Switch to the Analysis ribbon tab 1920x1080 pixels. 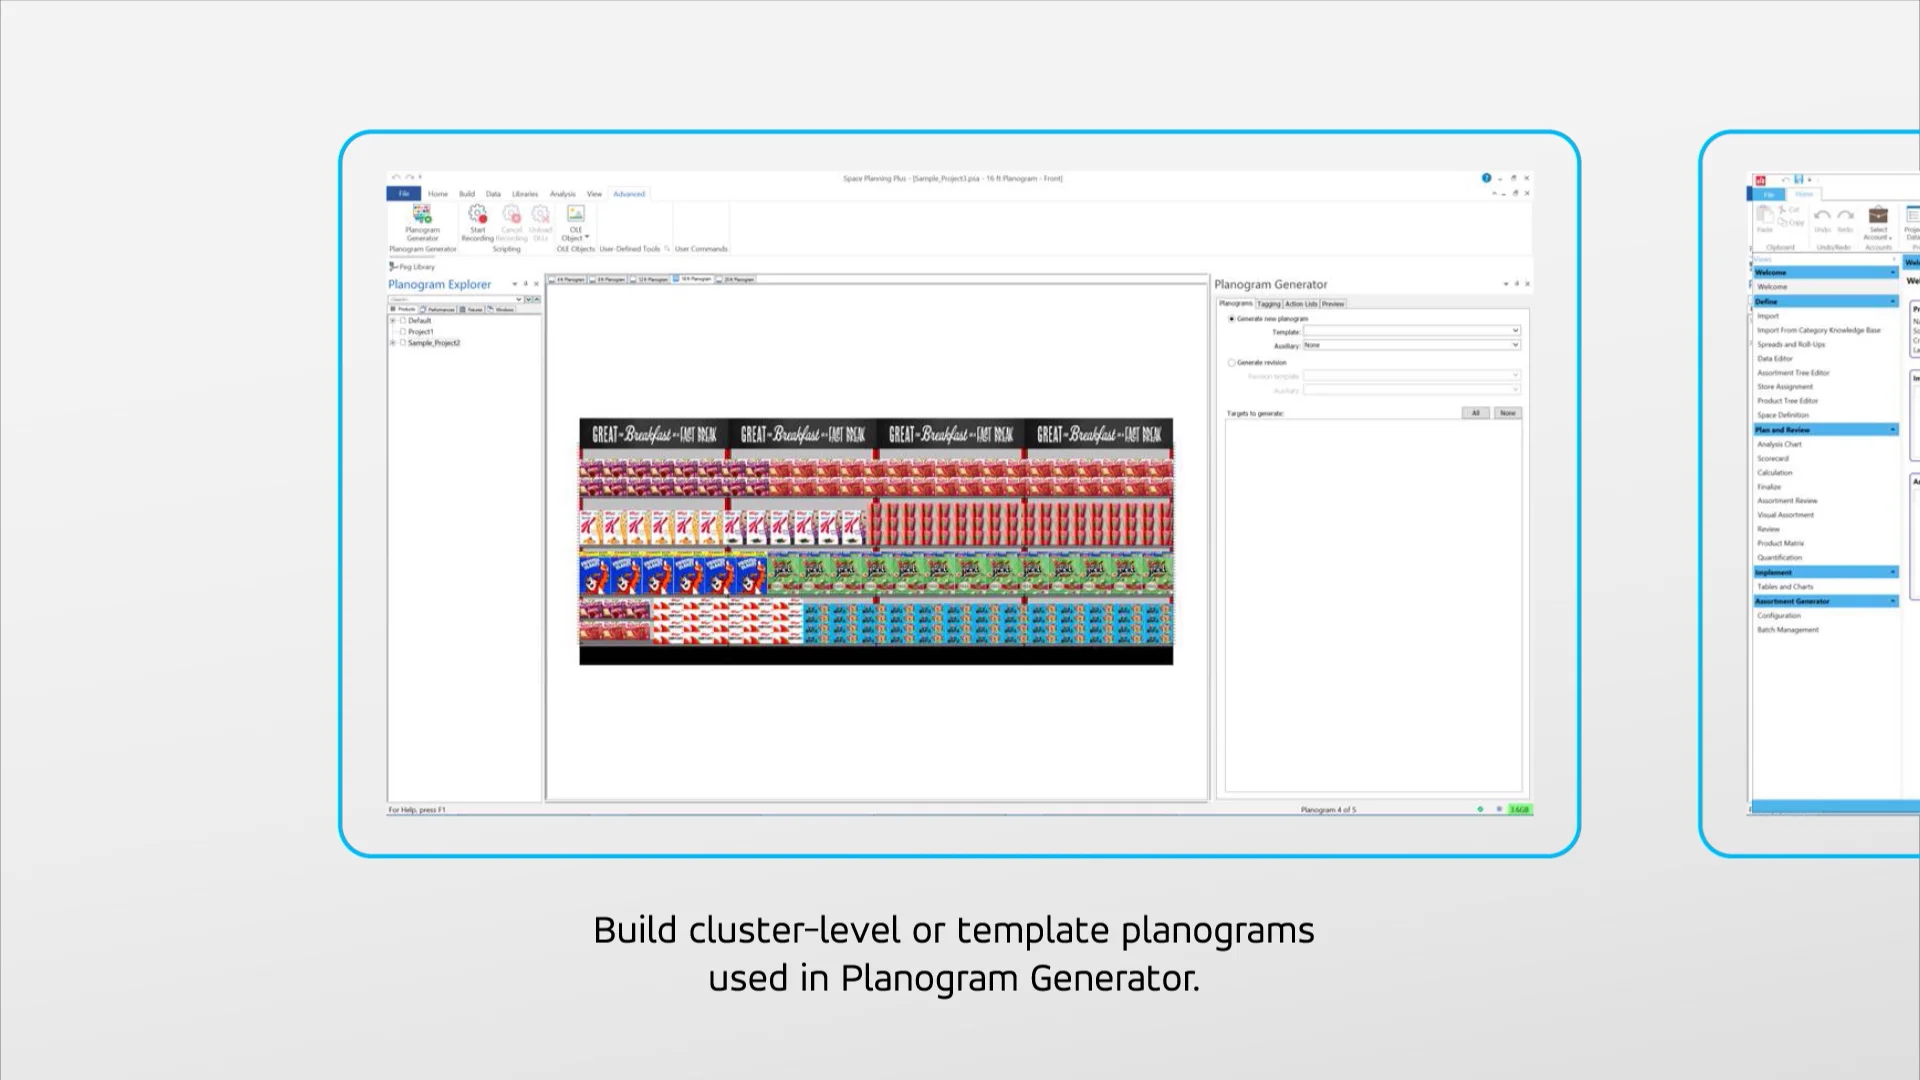tap(562, 194)
